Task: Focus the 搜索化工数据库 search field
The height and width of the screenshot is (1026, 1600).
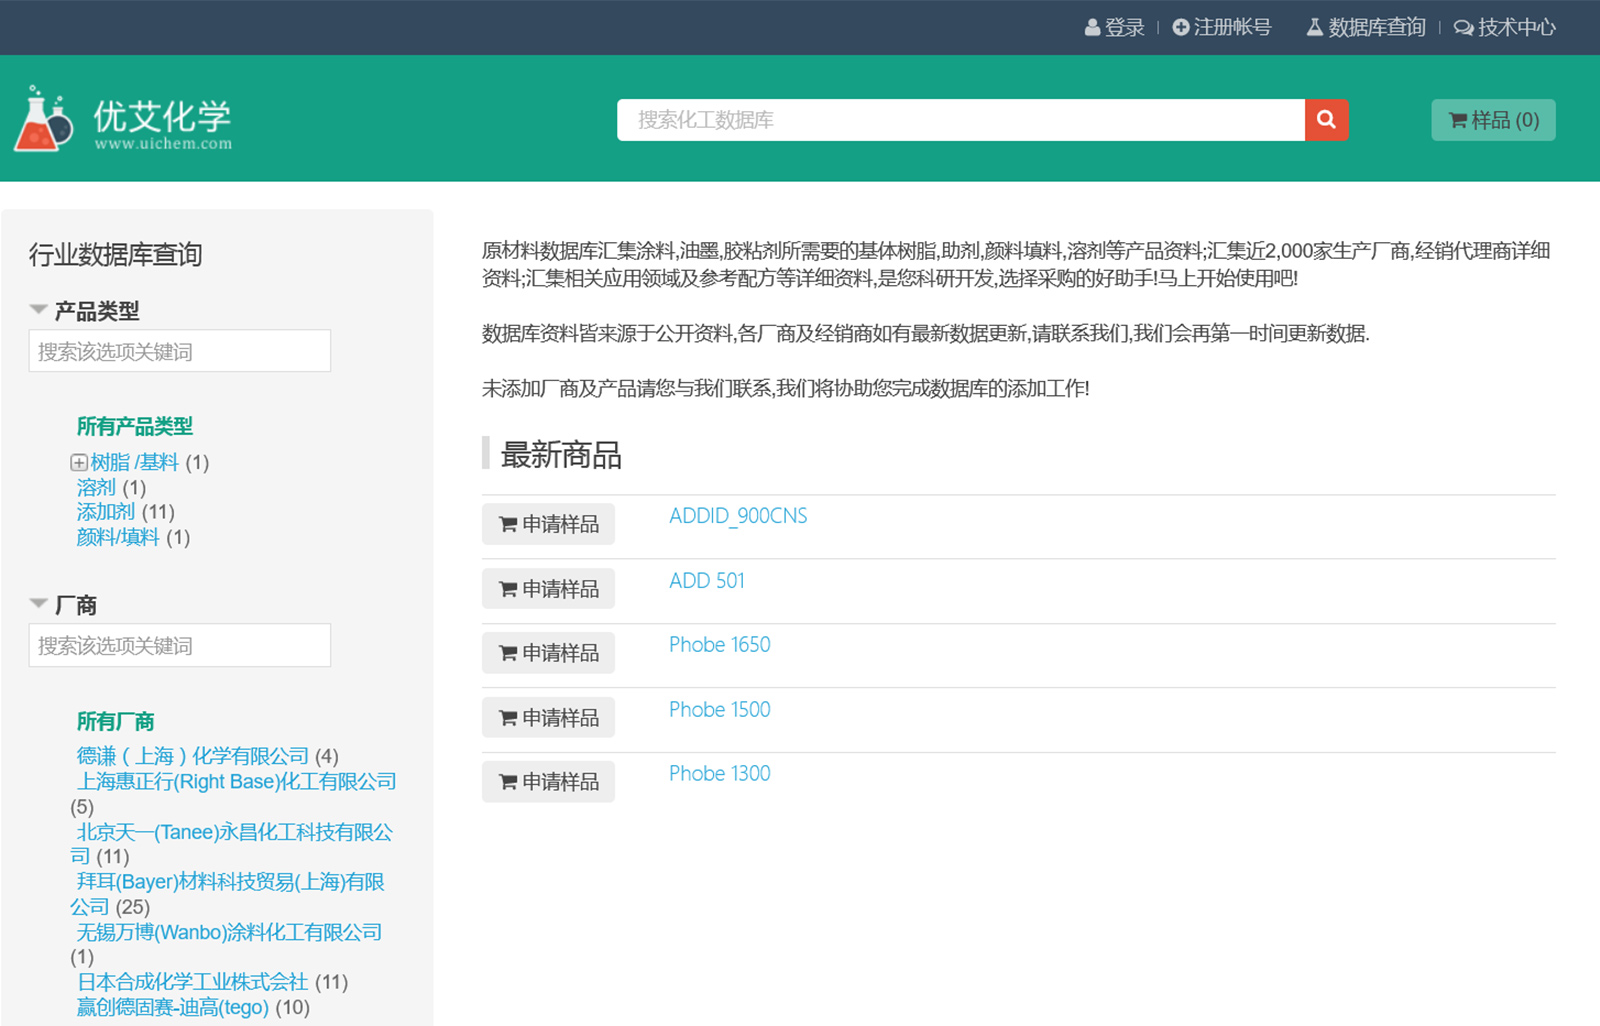Action: coord(960,120)
